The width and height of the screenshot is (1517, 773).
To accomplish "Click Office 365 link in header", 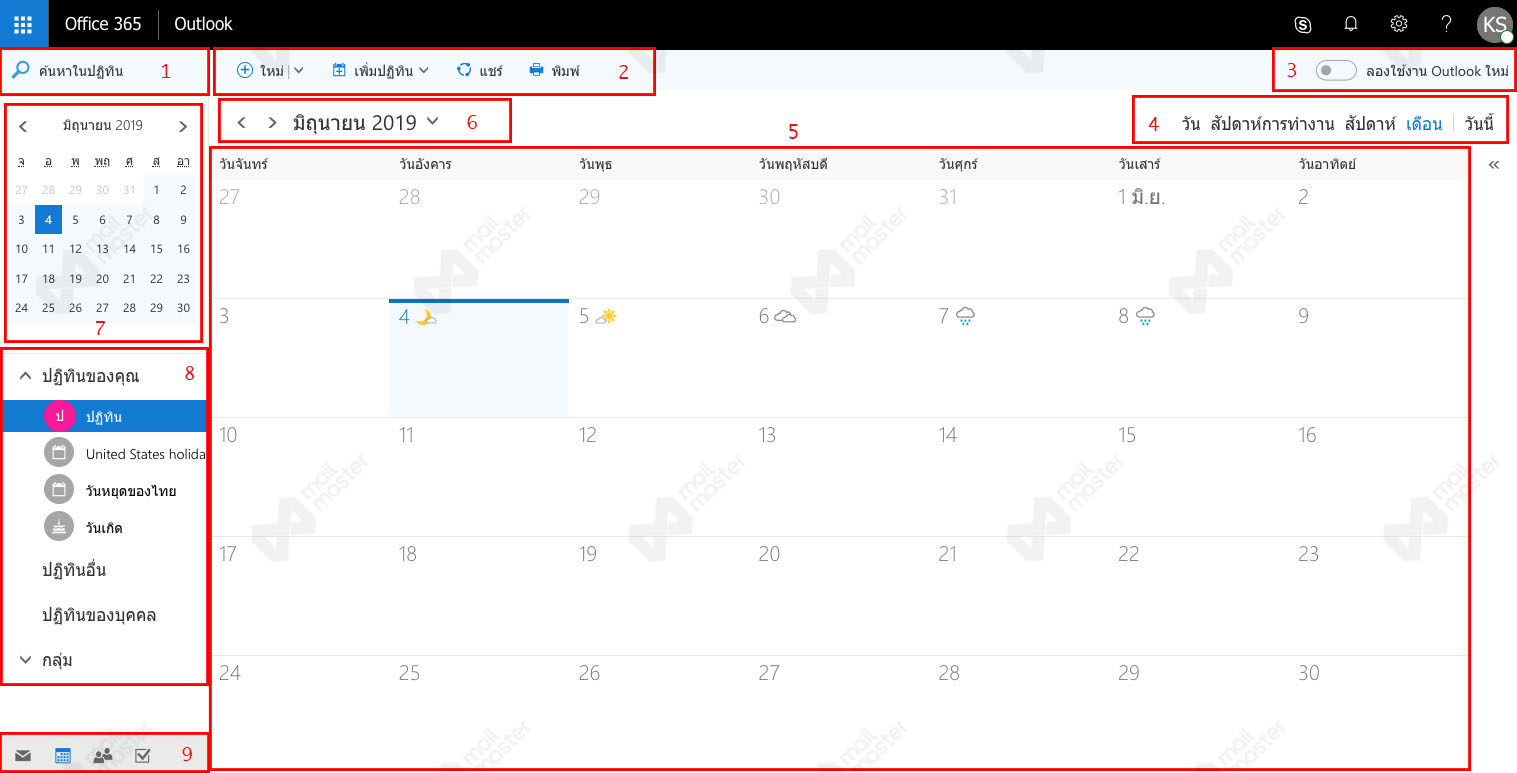I will (x=103, y=24).
